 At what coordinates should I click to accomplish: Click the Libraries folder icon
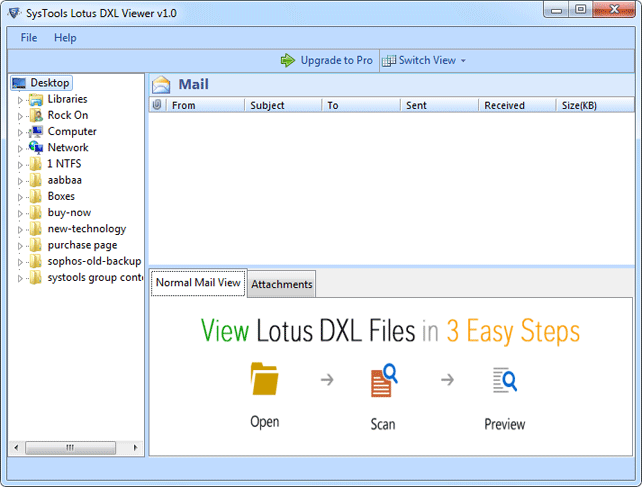pos(36,100)
